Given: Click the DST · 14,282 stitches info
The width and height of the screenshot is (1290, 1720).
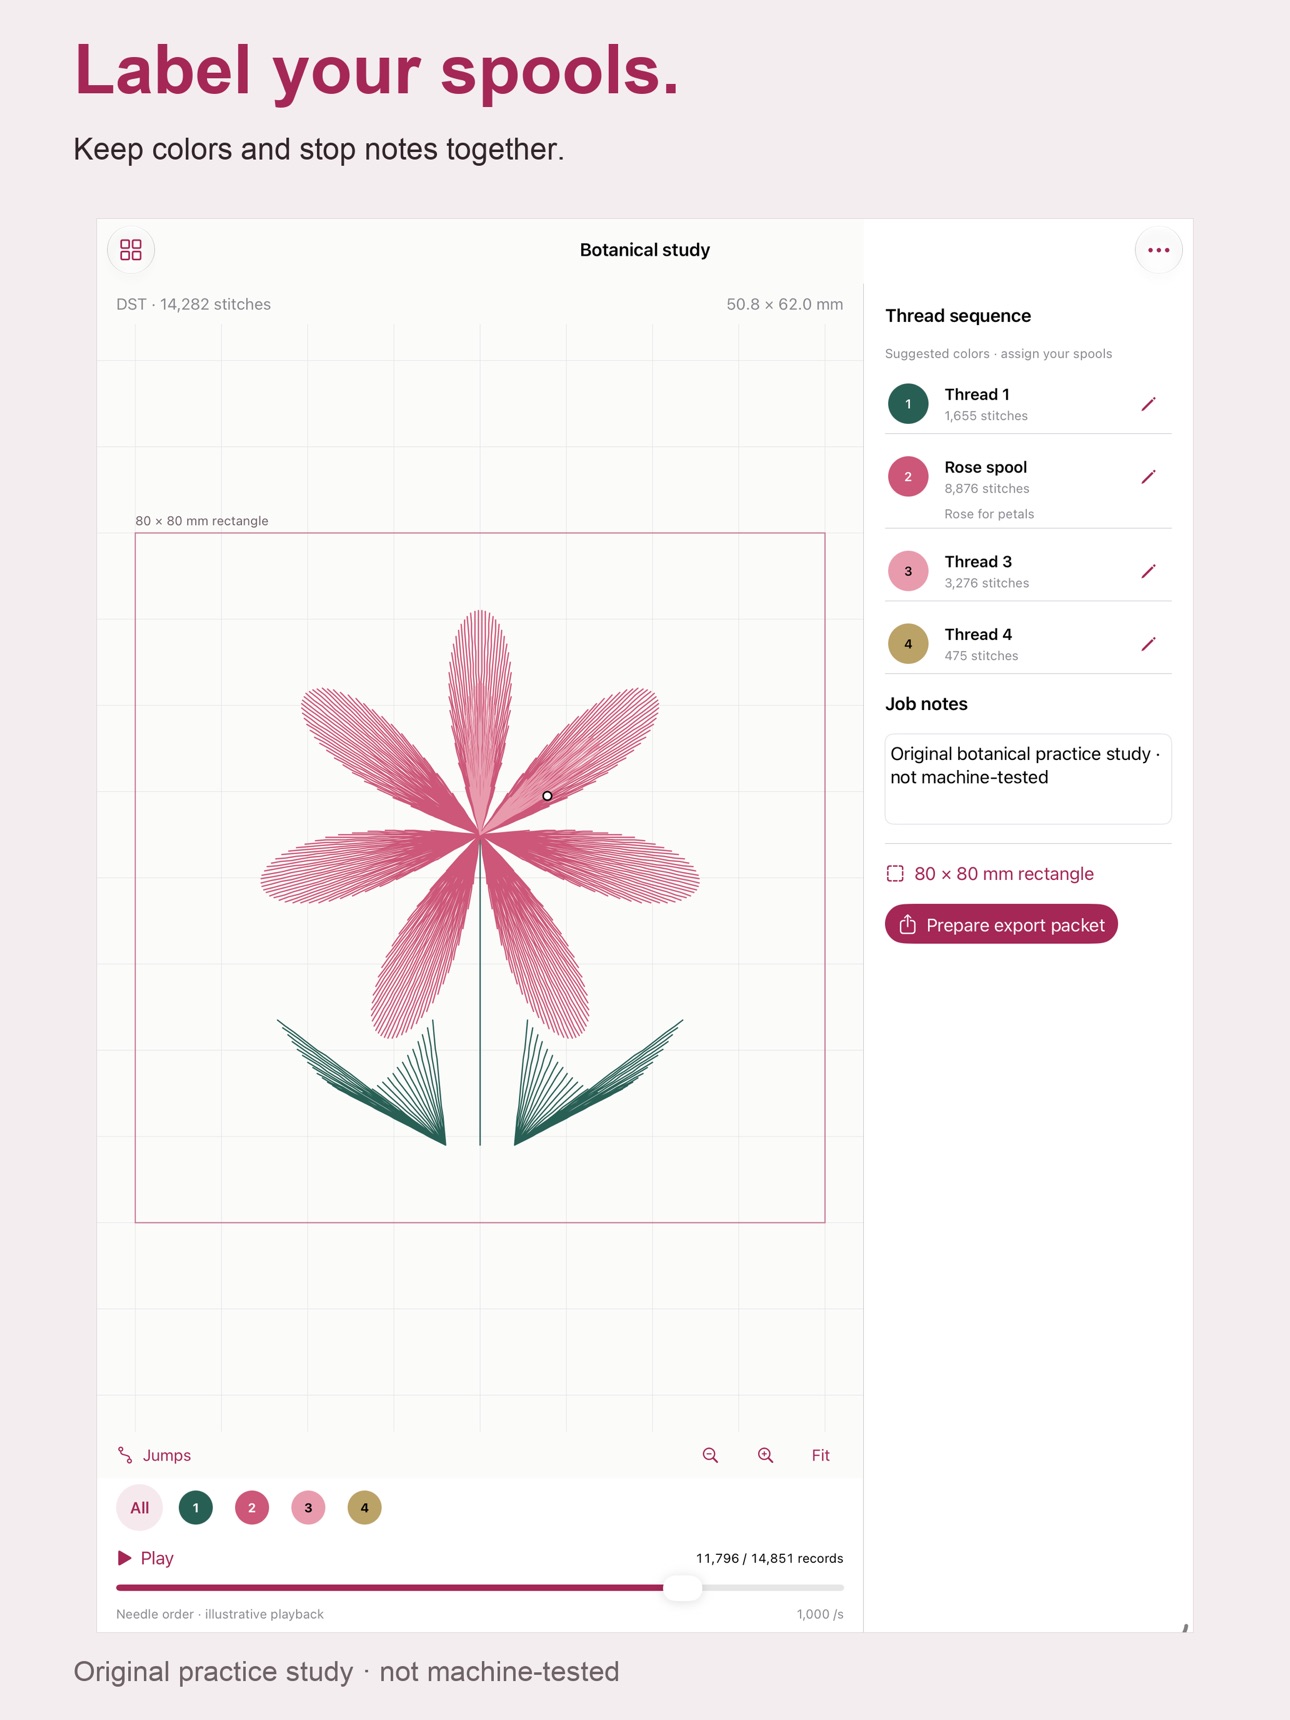Looking at the screenshot, I should point(193,304).
